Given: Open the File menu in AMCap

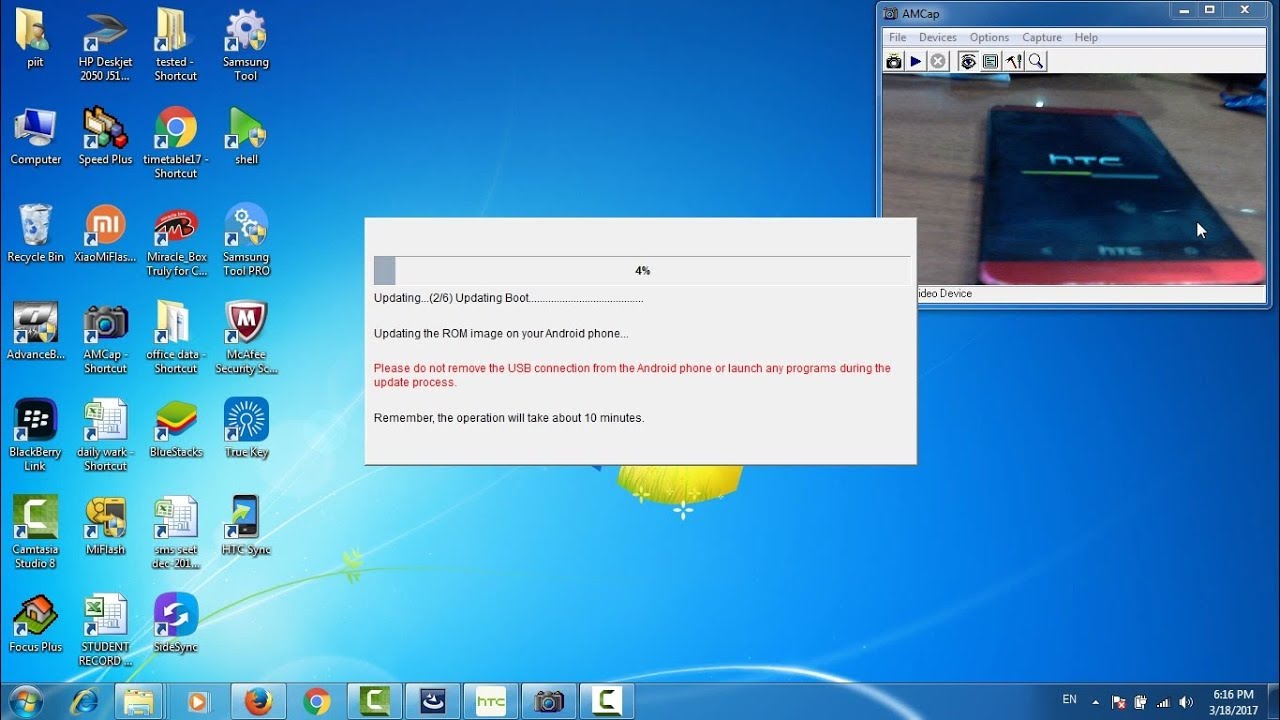Looking at the screenshot, I should point(898,38).
